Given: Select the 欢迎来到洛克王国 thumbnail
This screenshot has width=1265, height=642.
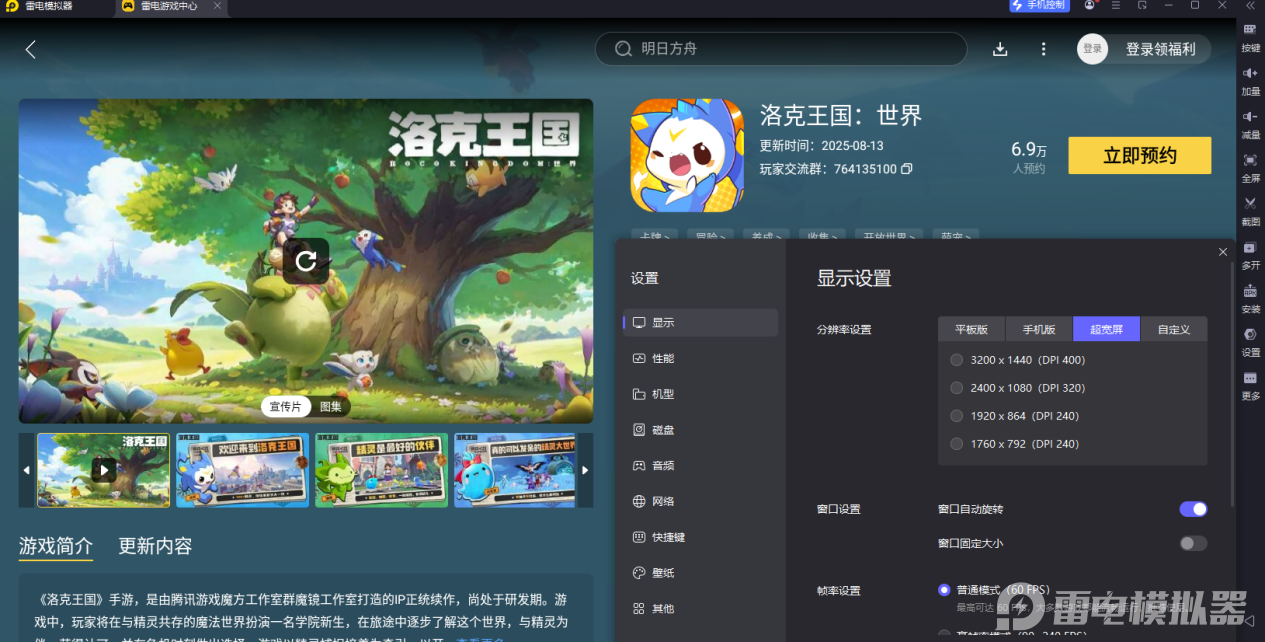Looking at the screenshot, I should pyautogui.click(x=242, y=470).
